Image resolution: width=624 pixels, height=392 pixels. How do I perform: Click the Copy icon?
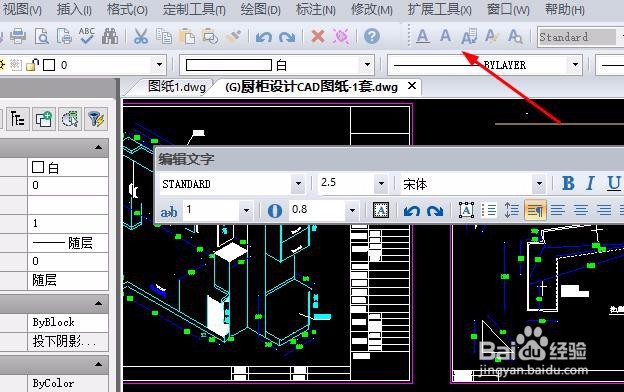pyautogui.click(x=164, y=36)
